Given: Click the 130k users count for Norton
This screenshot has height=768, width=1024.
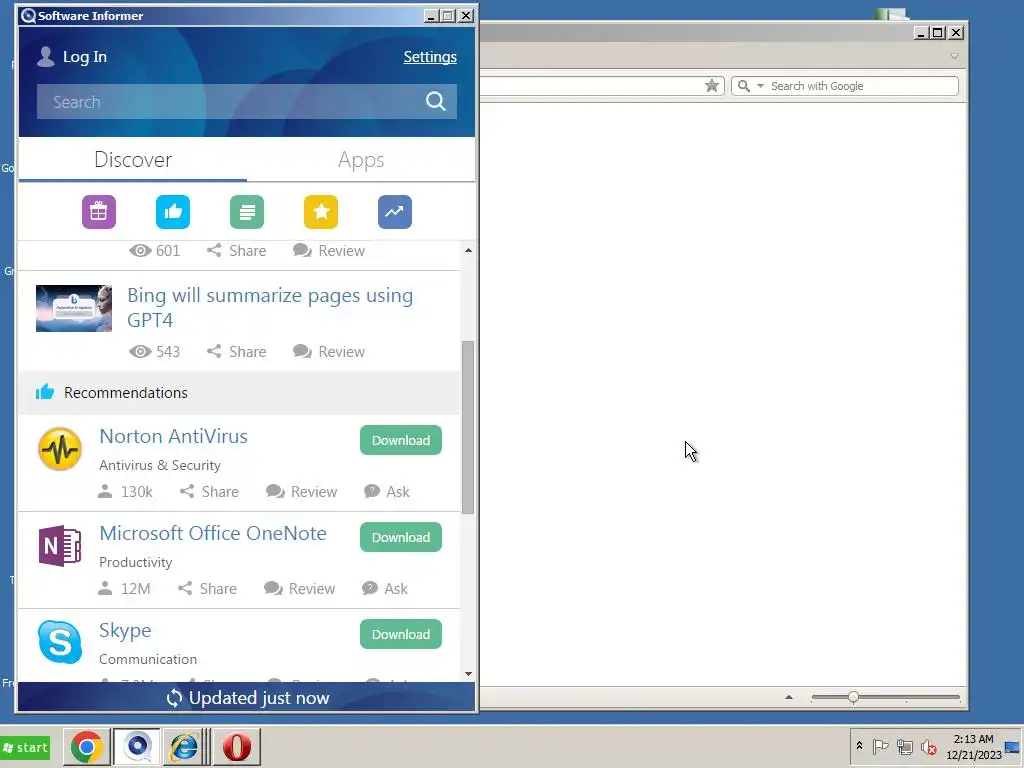Looking at the screenshot, I should point(125,492).
